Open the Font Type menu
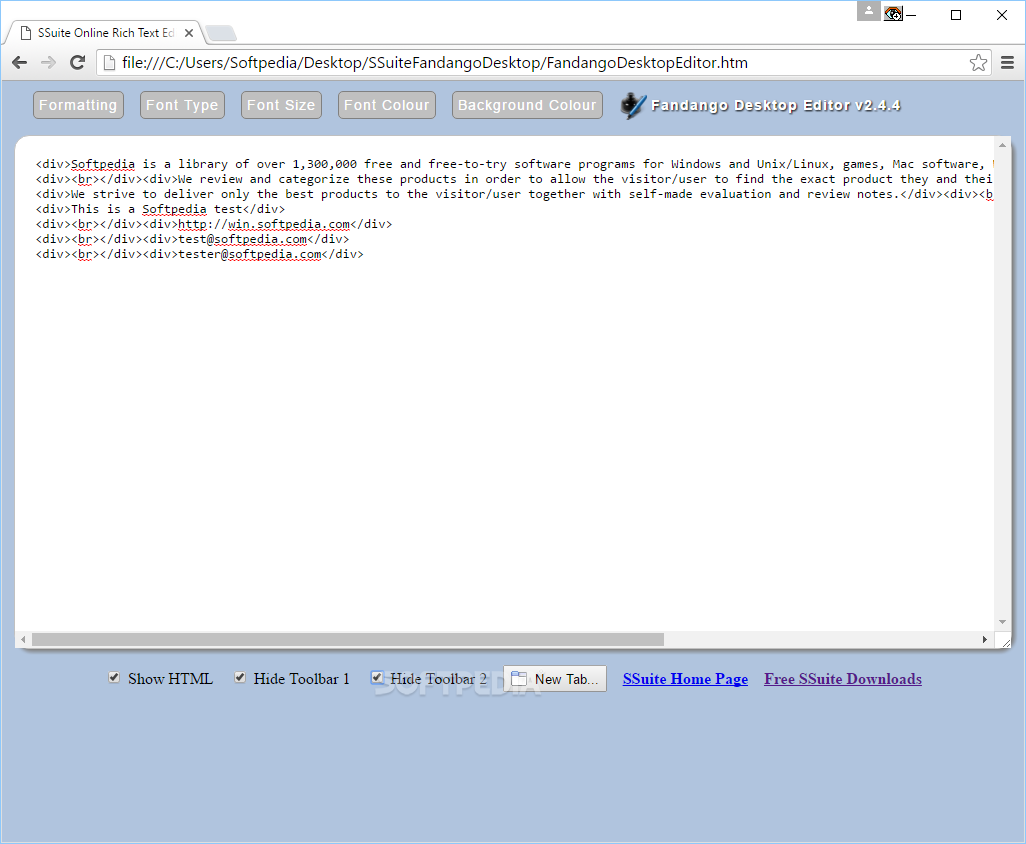Screen dimensions: 1026x844 point(182,105)
